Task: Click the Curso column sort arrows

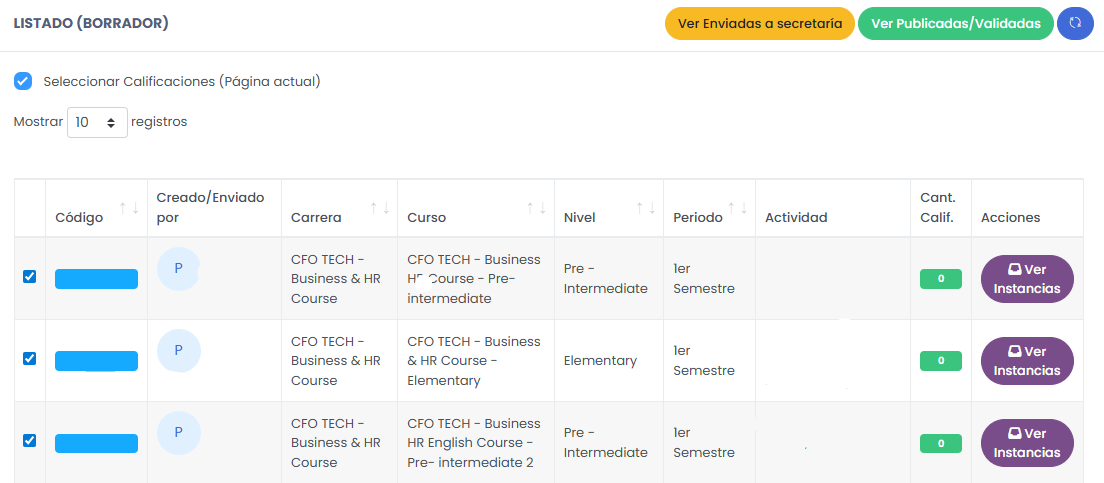Action: [536, 208]
